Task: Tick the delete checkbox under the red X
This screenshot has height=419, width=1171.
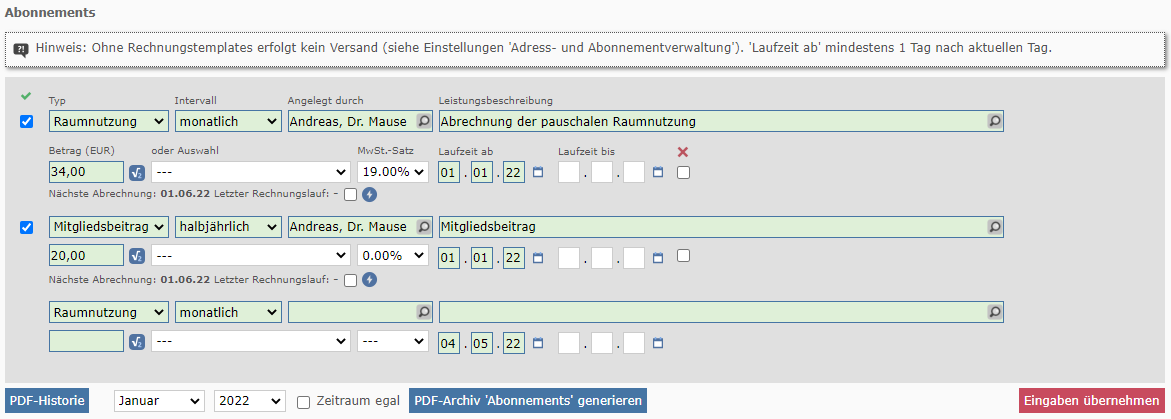Action: click(x=683, y=172)
